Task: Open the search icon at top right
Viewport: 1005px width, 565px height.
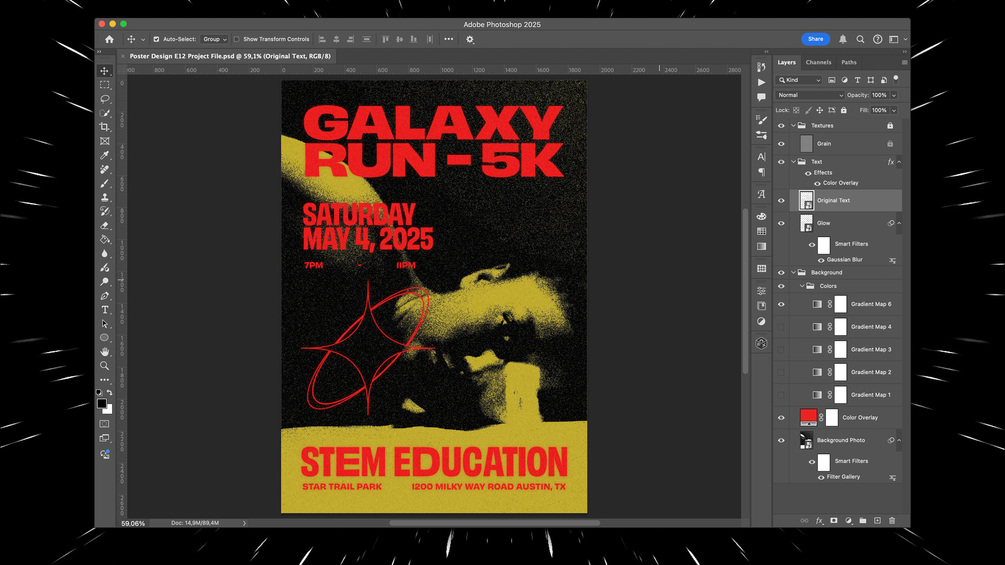Action: [860, 39]
